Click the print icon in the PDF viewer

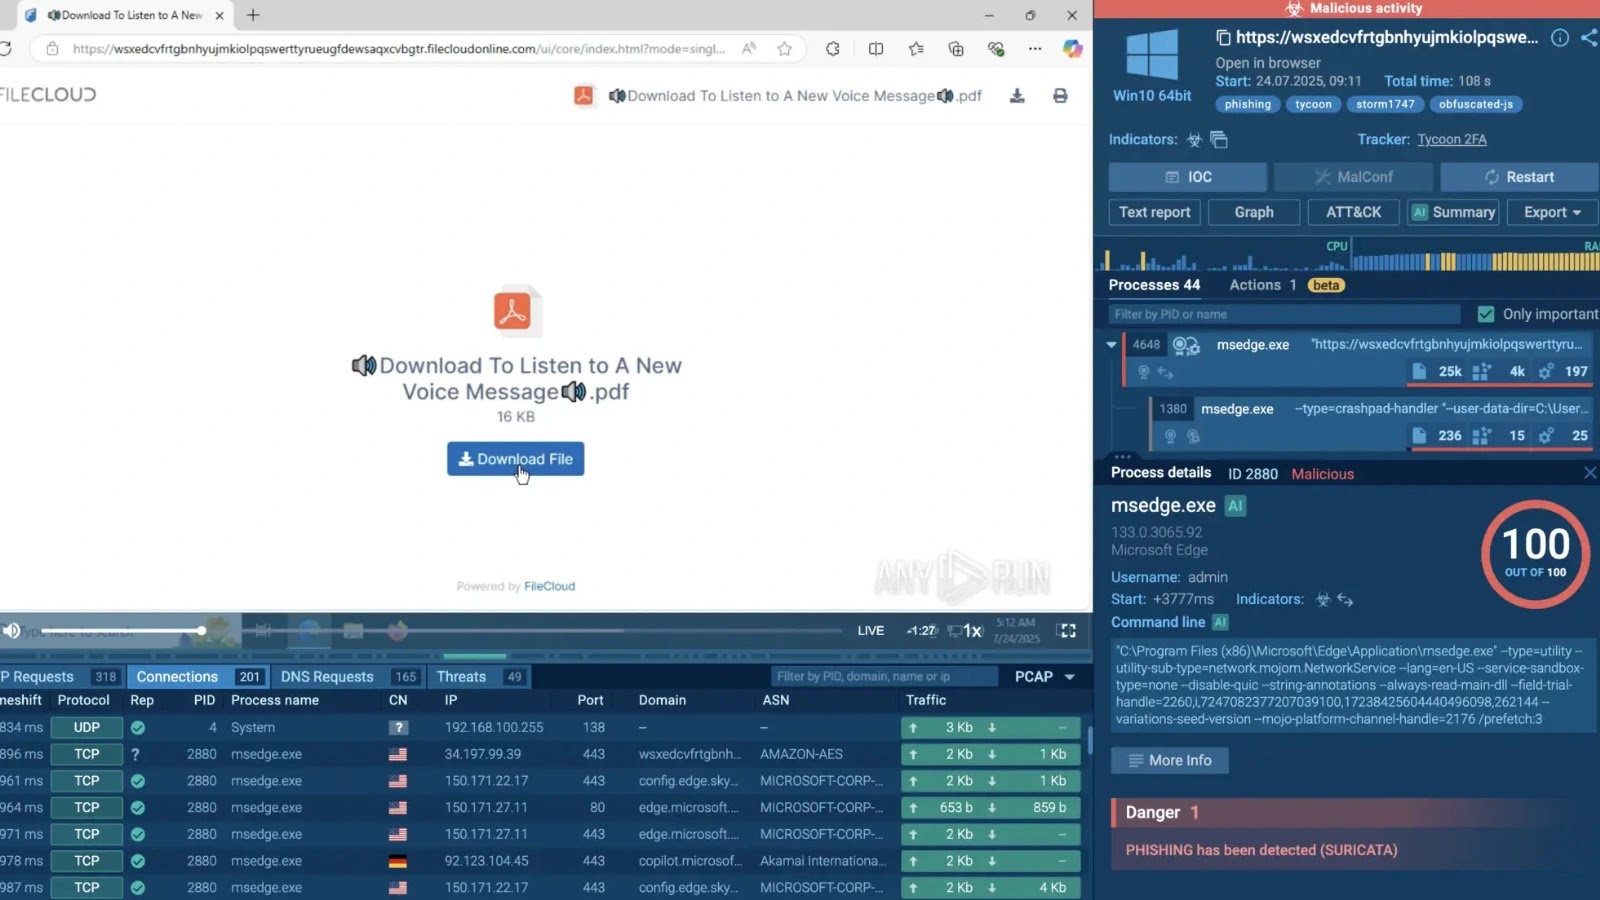pyautogui.click(x=1060, y=96)
